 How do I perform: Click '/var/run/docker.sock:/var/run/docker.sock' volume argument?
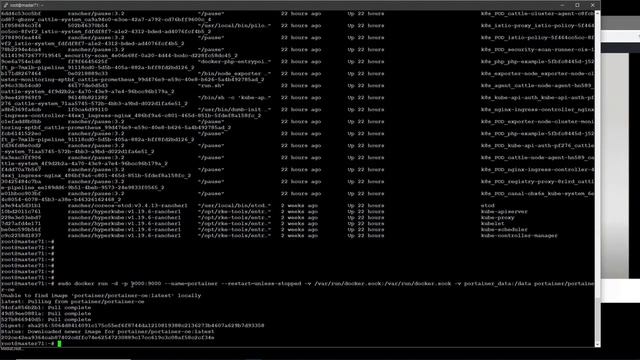point(383,284)
